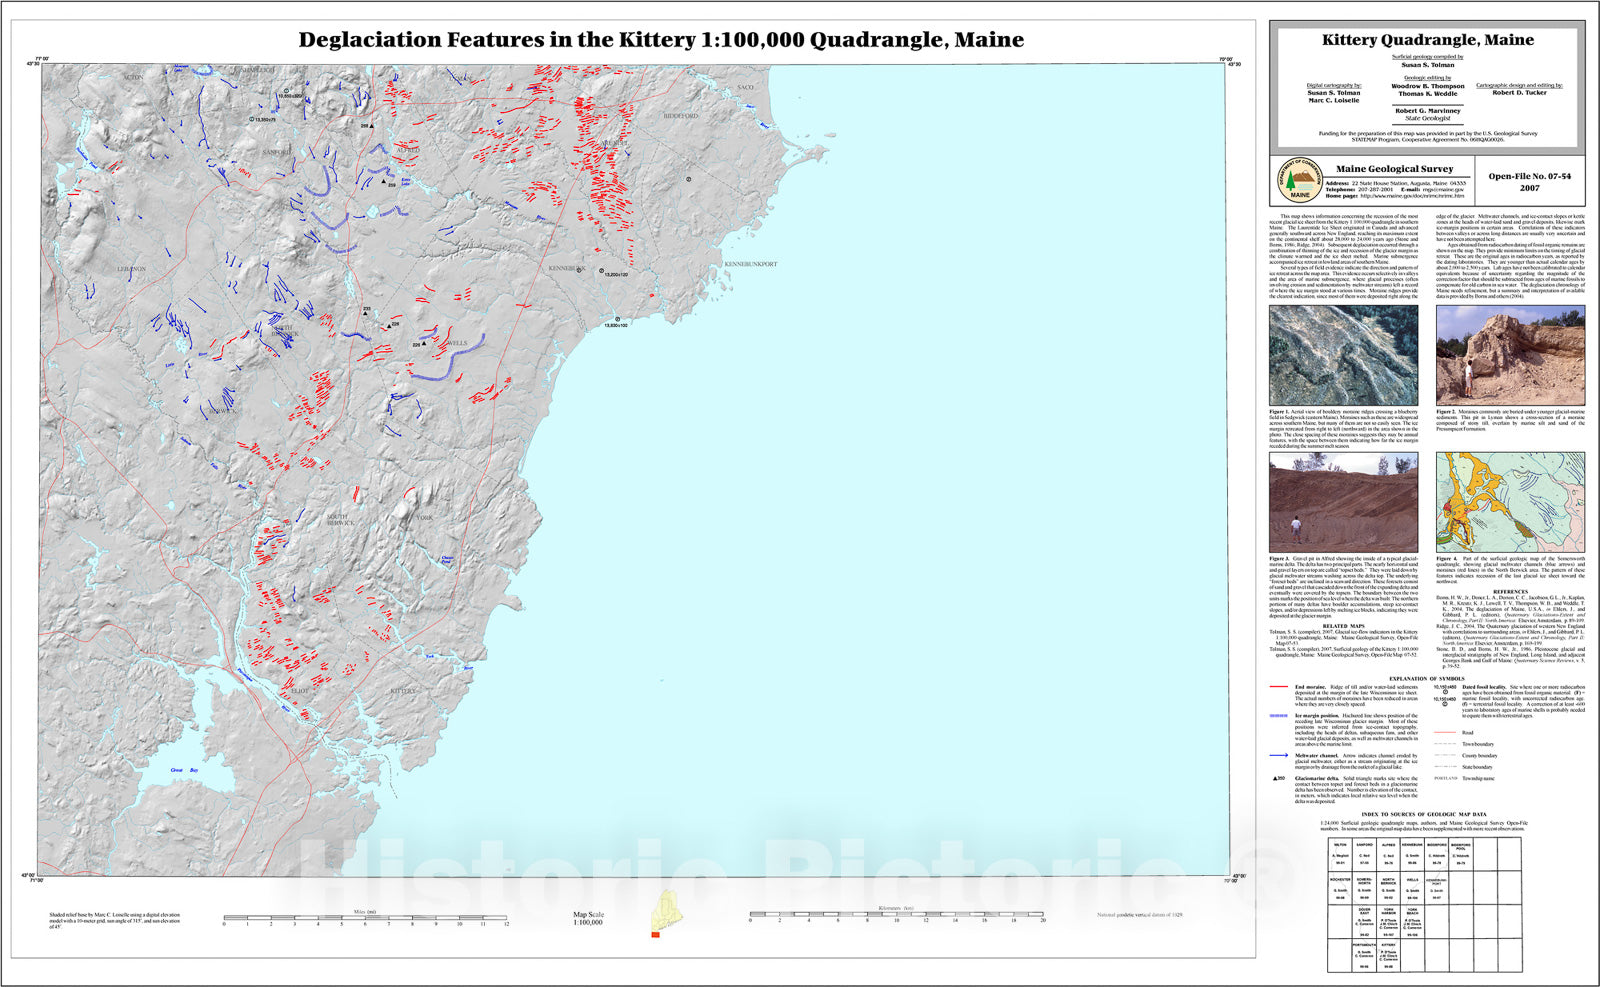Image resolution: width=1600 pixels, height=987 pixels.
Task: Select the ROCHESTER cell in the index grid
Action: 1340,888
